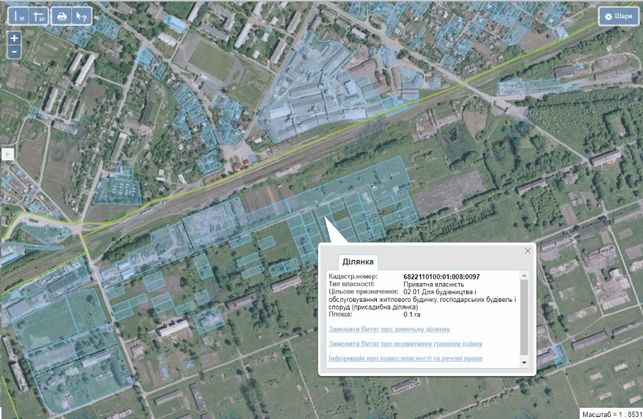Open ownership and property rights information link
Viewport: 643px width, 419px height.
point(406,358)
